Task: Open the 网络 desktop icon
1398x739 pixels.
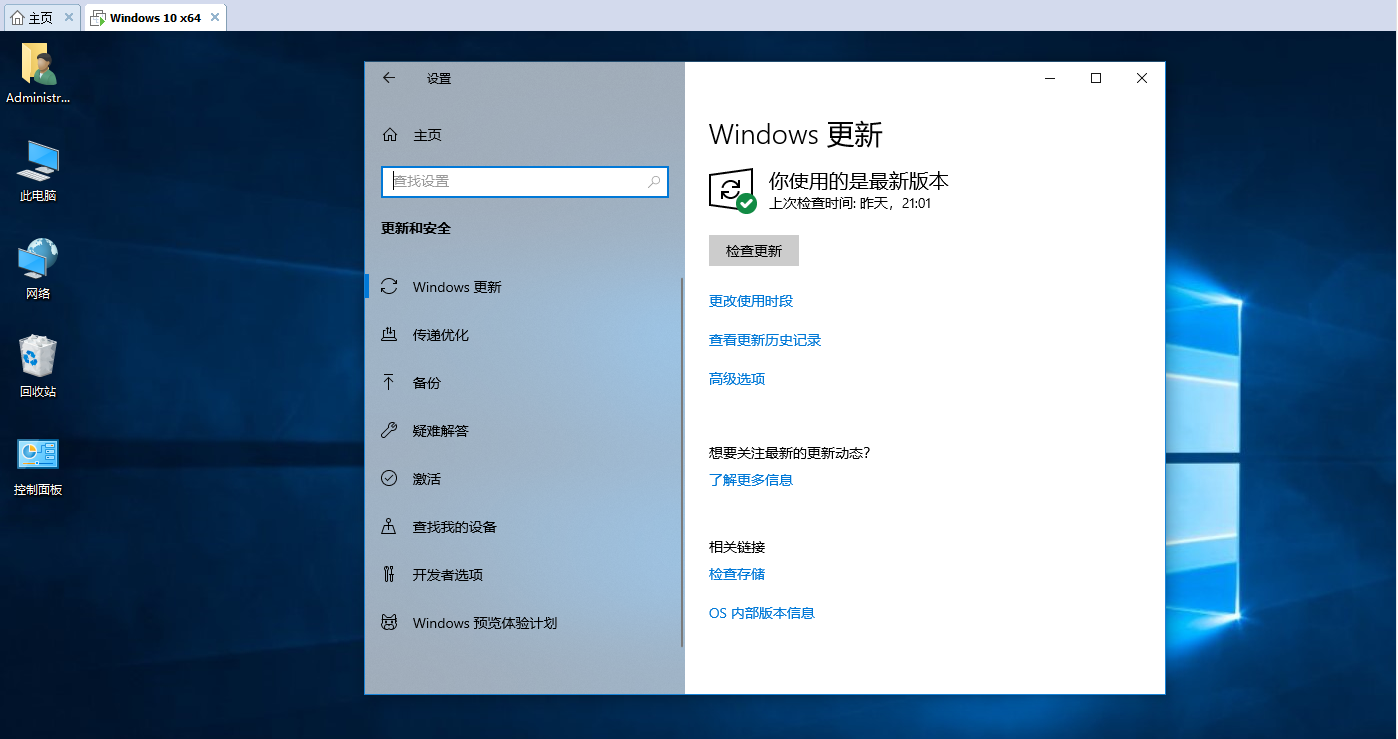Action: point(38,259)
